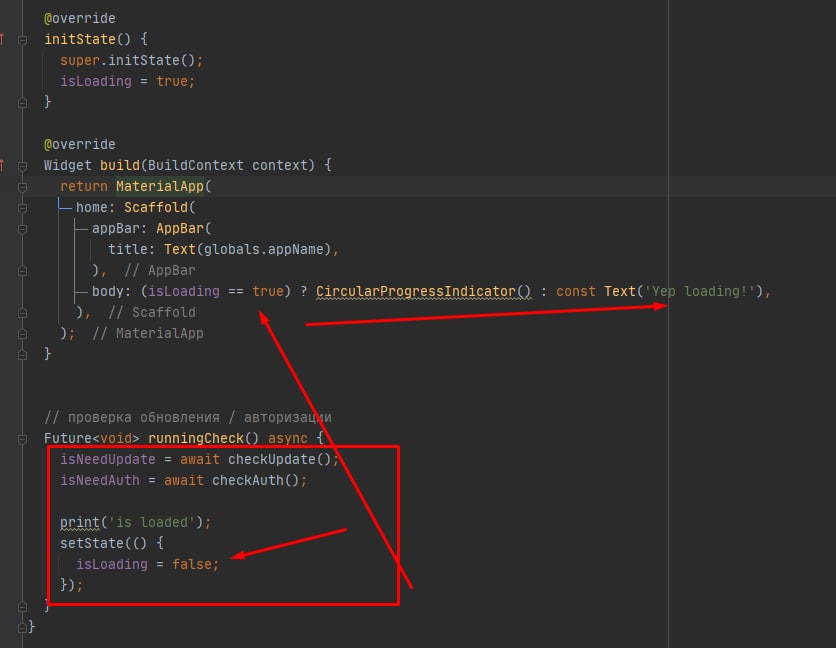Screen dimensions: 836x648
Task: Click the checkUpdate() call
Action: click(x=279, y=459)
